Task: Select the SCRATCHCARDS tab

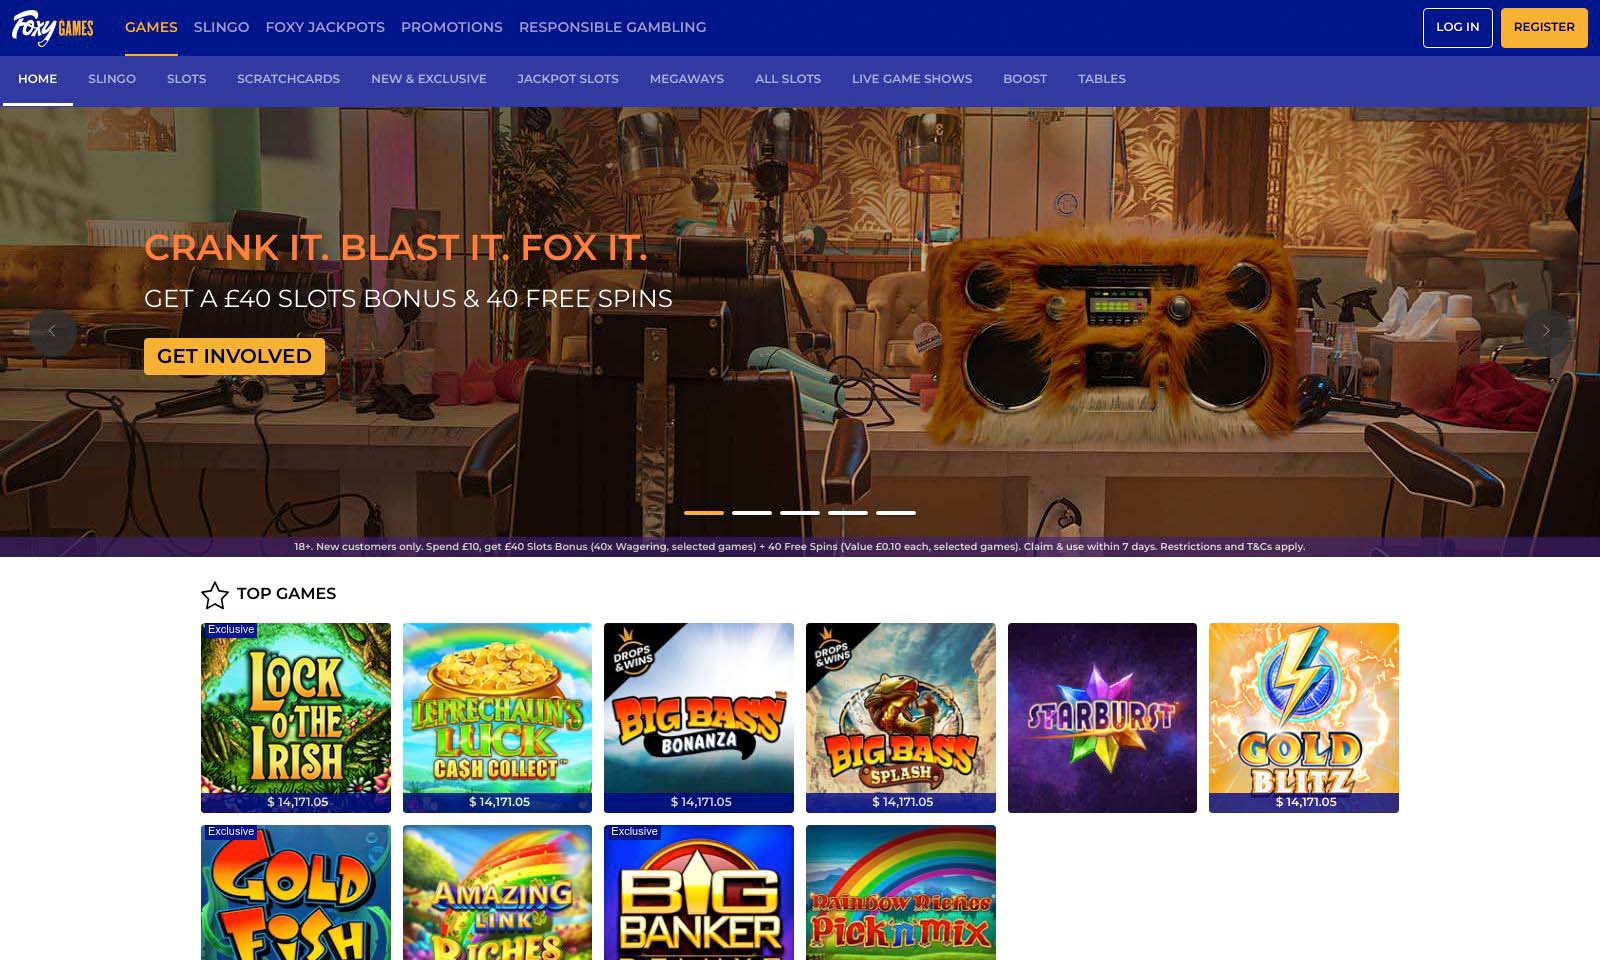Action: coord(289,79)
